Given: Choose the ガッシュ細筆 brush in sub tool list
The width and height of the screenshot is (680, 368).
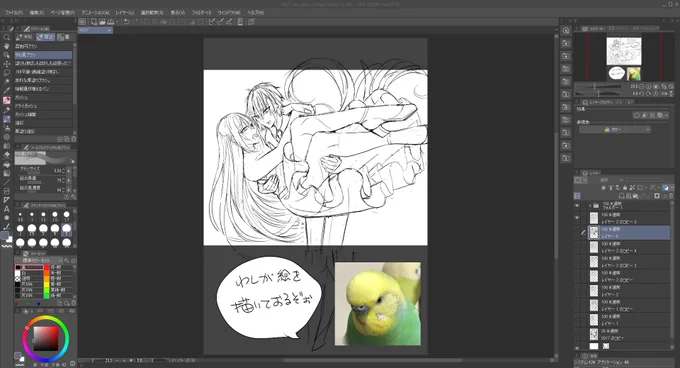Looking at the screenshot, I should pyautogui.click(x=43, y=114).
